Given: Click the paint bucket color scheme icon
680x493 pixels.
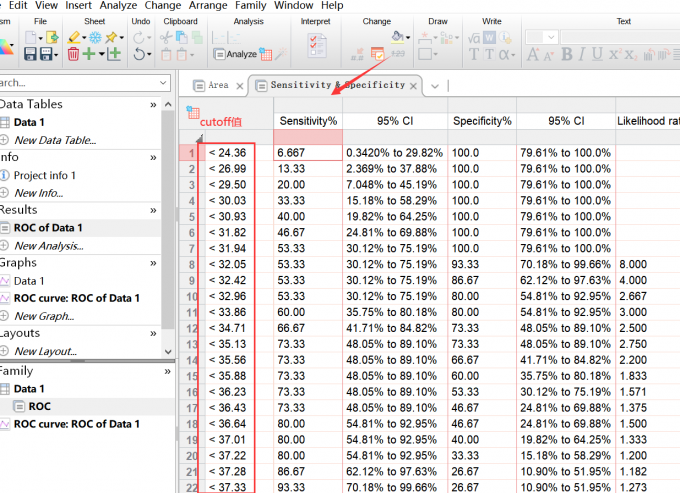Looking at the screenshot, I should point(398,37).
